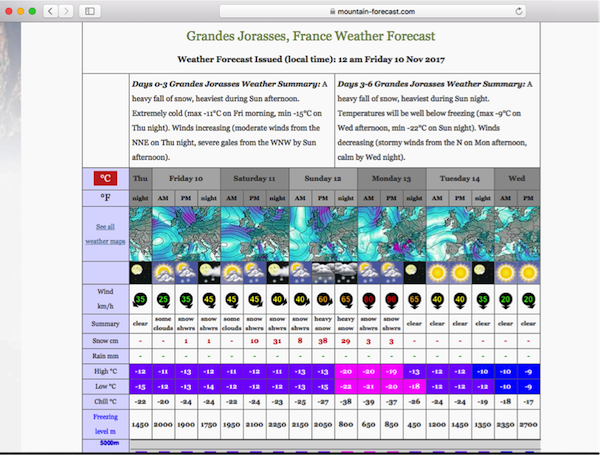Select the red °C units button
The width and height of the screenshot is (600, 455).
click(106, 178)
